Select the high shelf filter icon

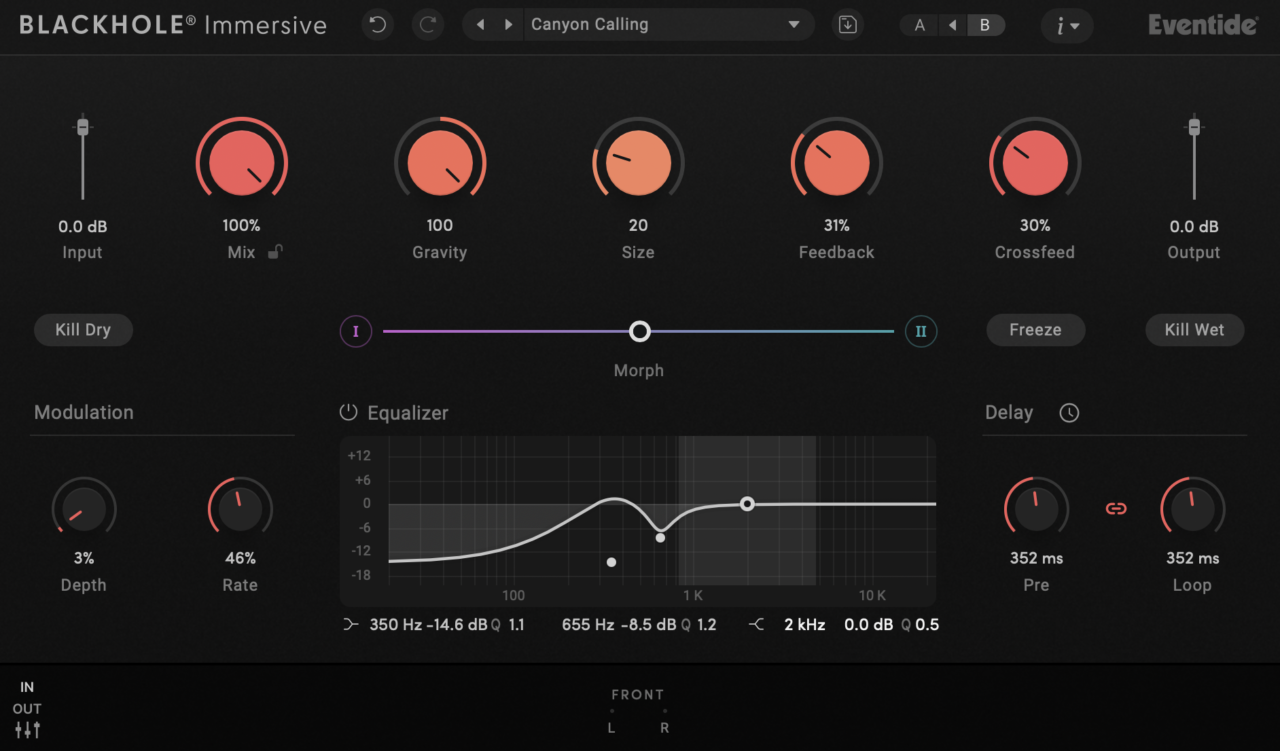click(x=757, y=625)
